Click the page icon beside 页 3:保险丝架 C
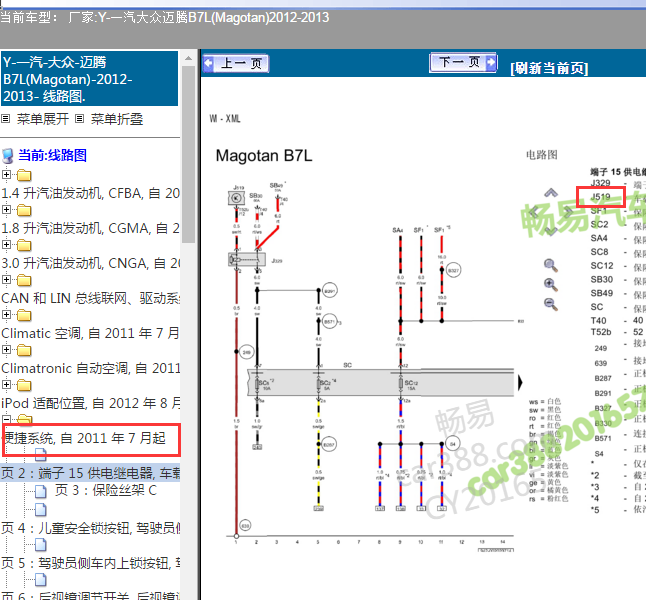The height and width of the screenshot is (600, 646). (40, 491)
